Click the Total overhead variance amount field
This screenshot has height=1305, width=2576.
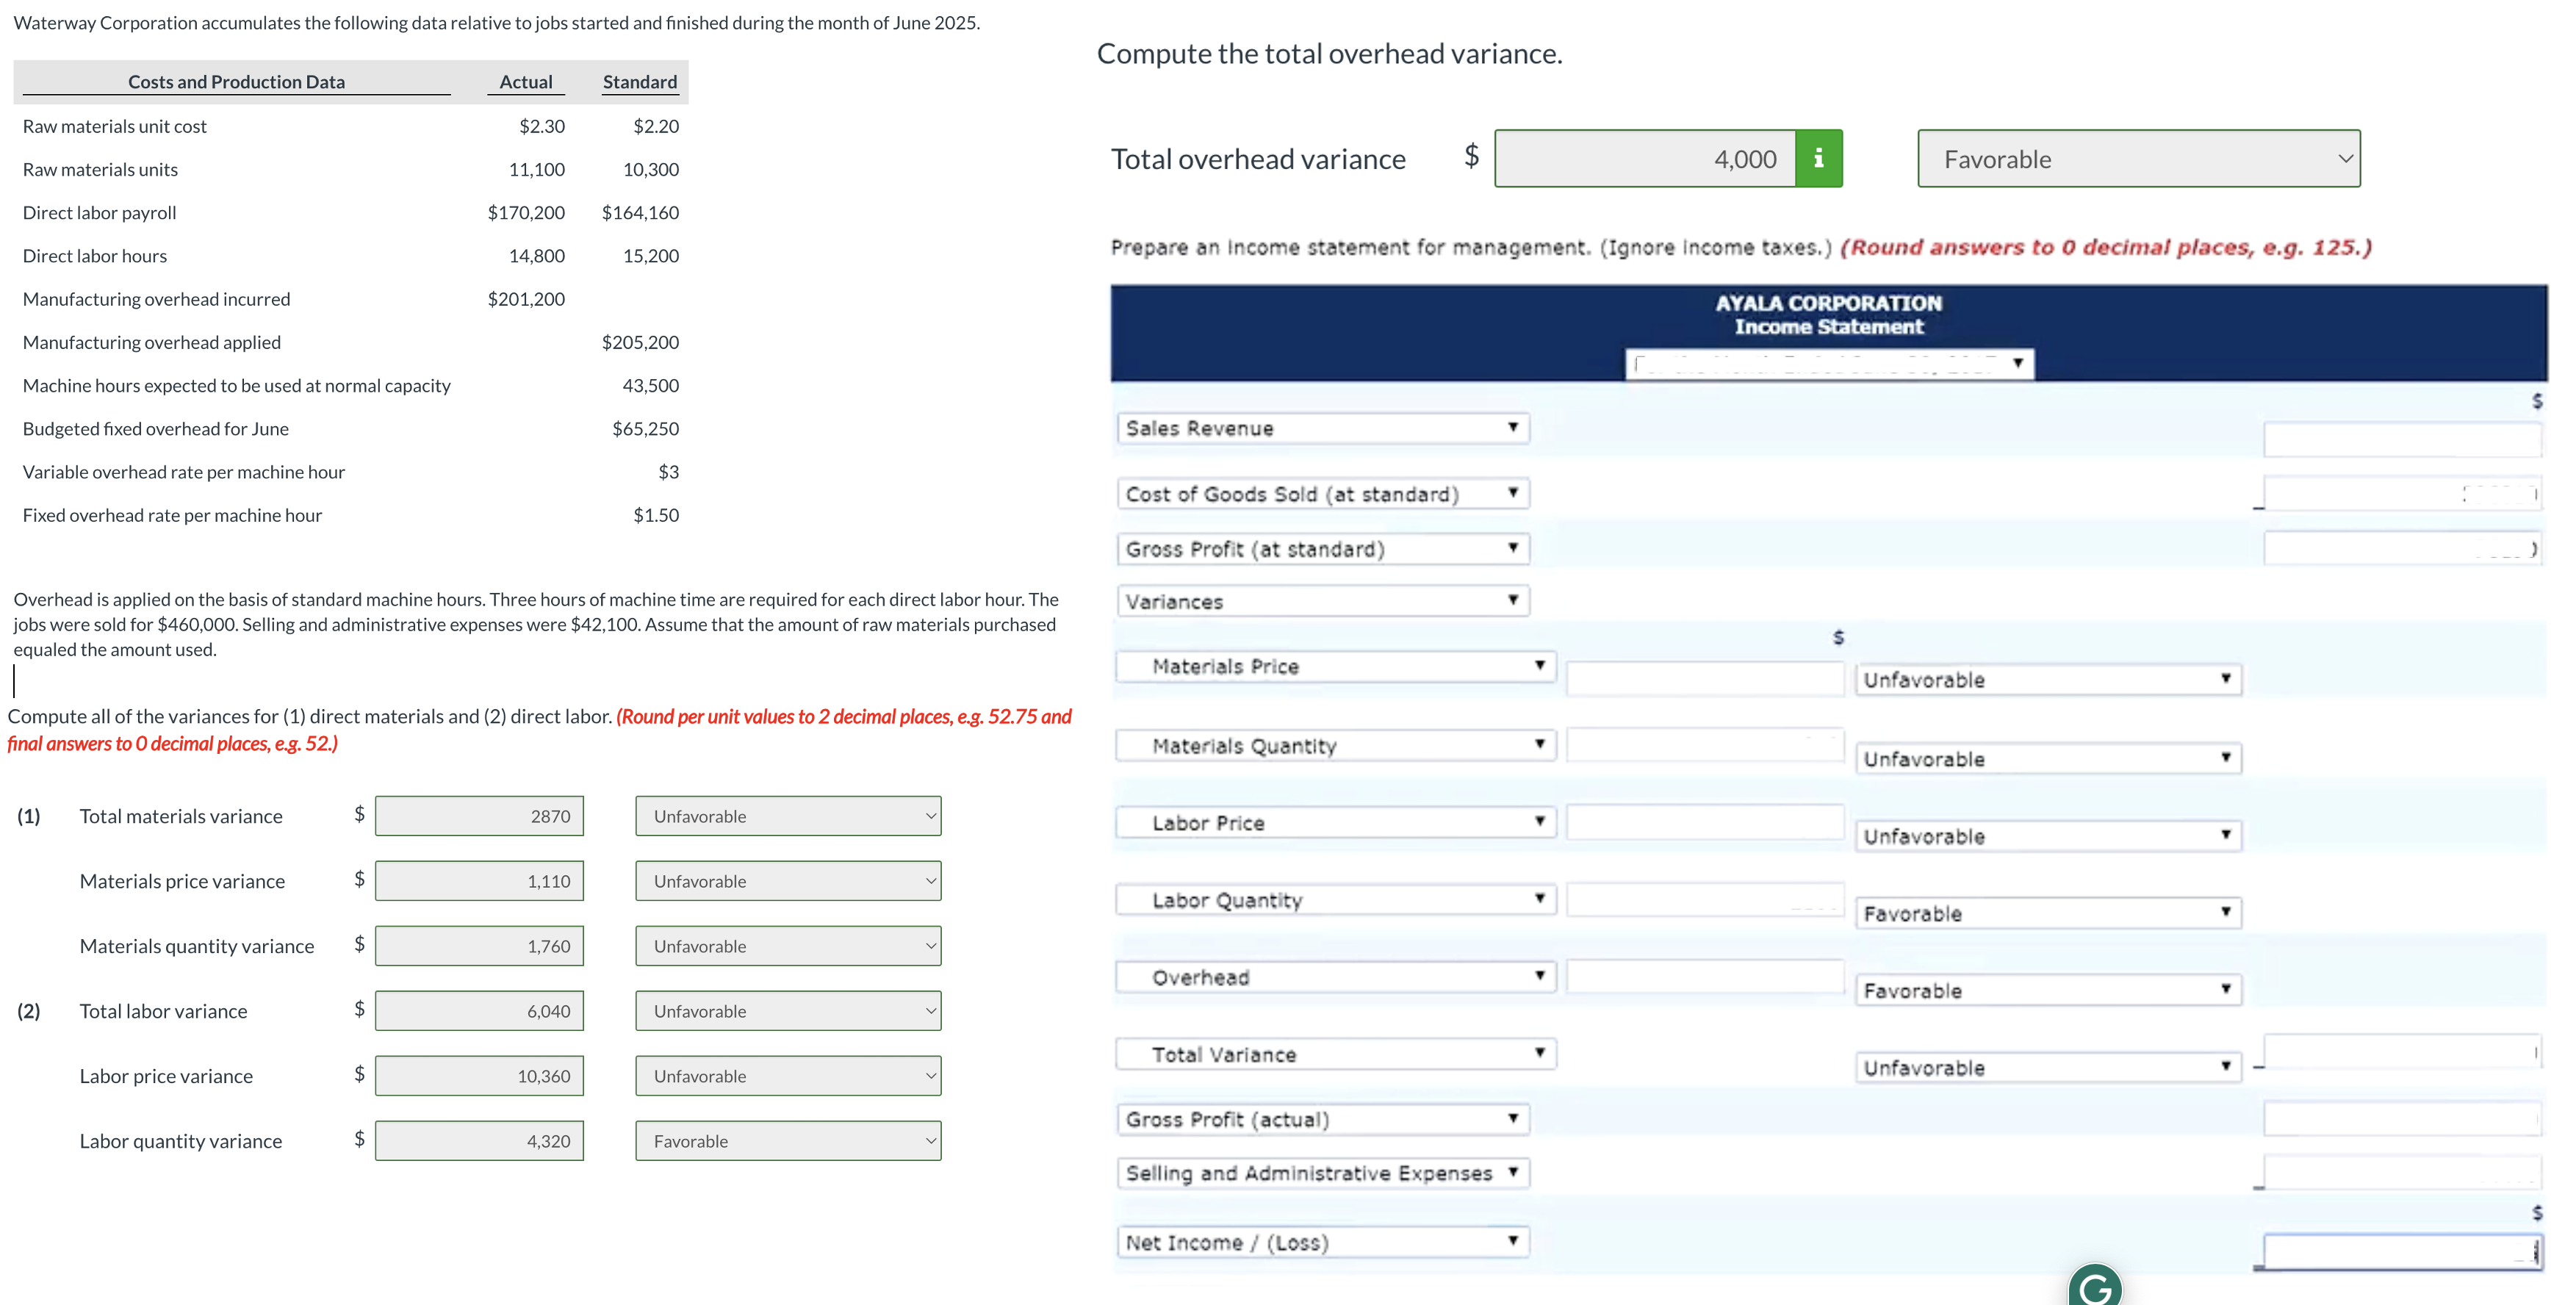point(1644,159)
